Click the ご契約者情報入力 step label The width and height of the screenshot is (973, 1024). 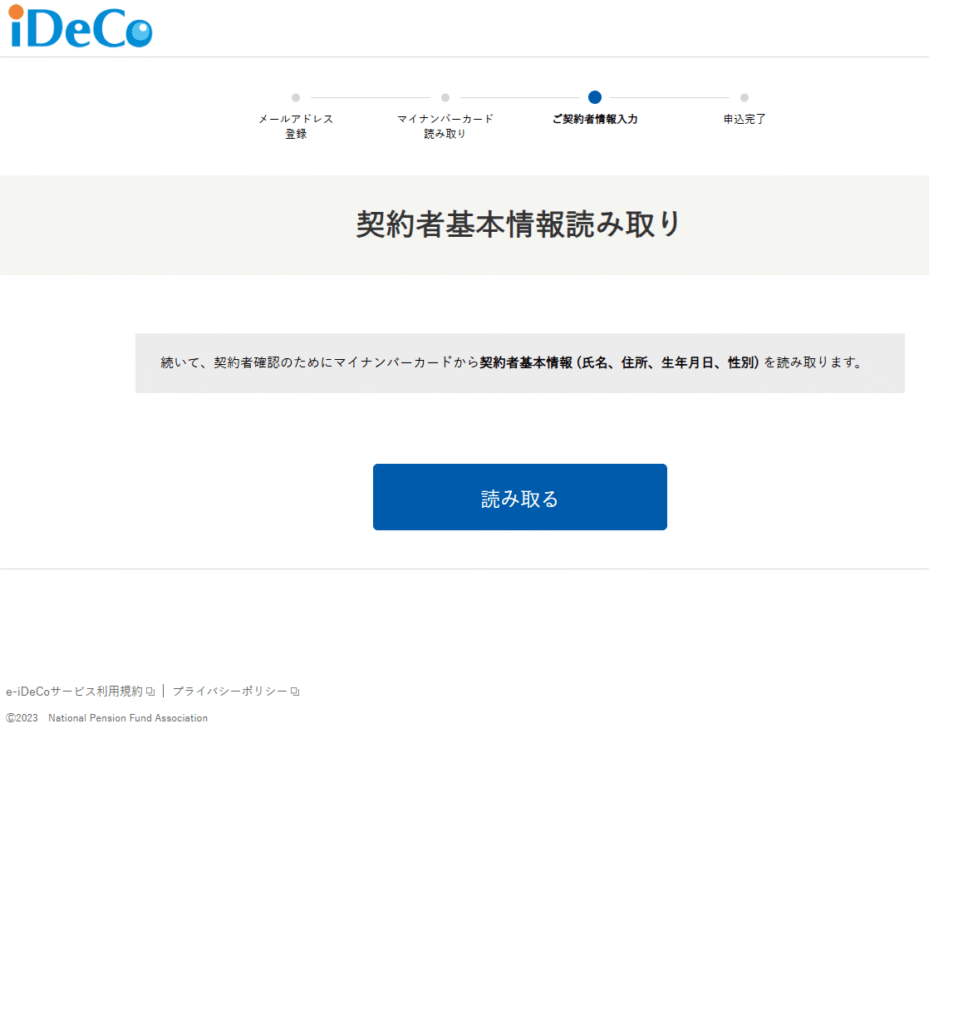[595, 119]
